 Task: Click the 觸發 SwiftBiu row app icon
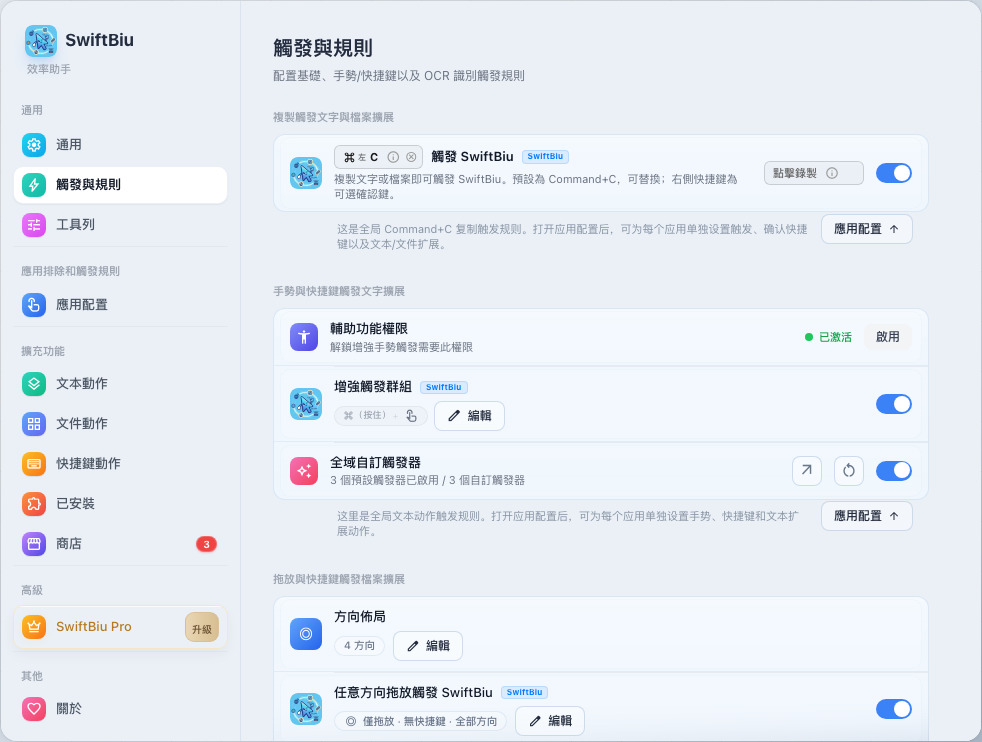306,173
